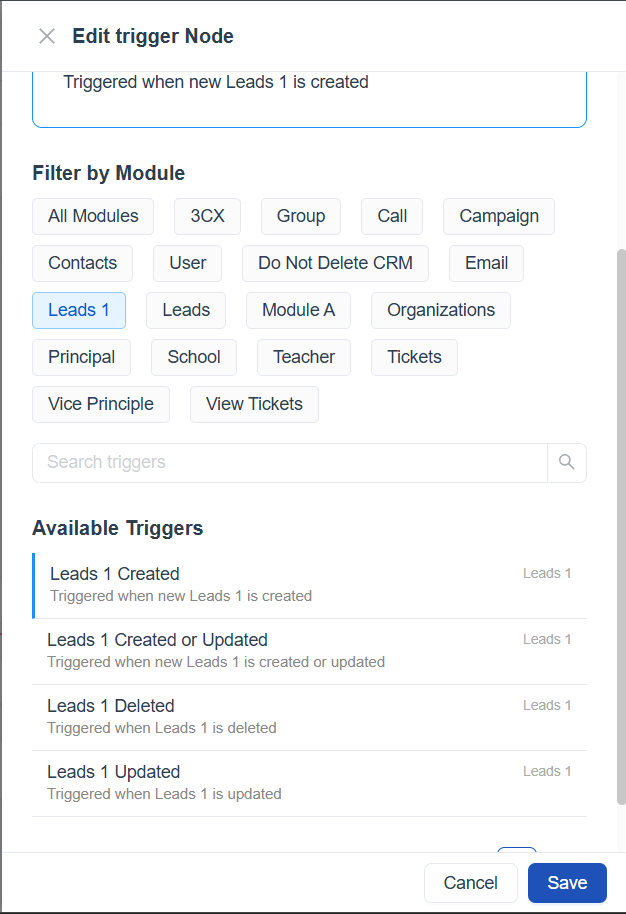Viewport: 626px width, 914px height.
Task: Filter by All Modules
Action: [x=92, y=216]
